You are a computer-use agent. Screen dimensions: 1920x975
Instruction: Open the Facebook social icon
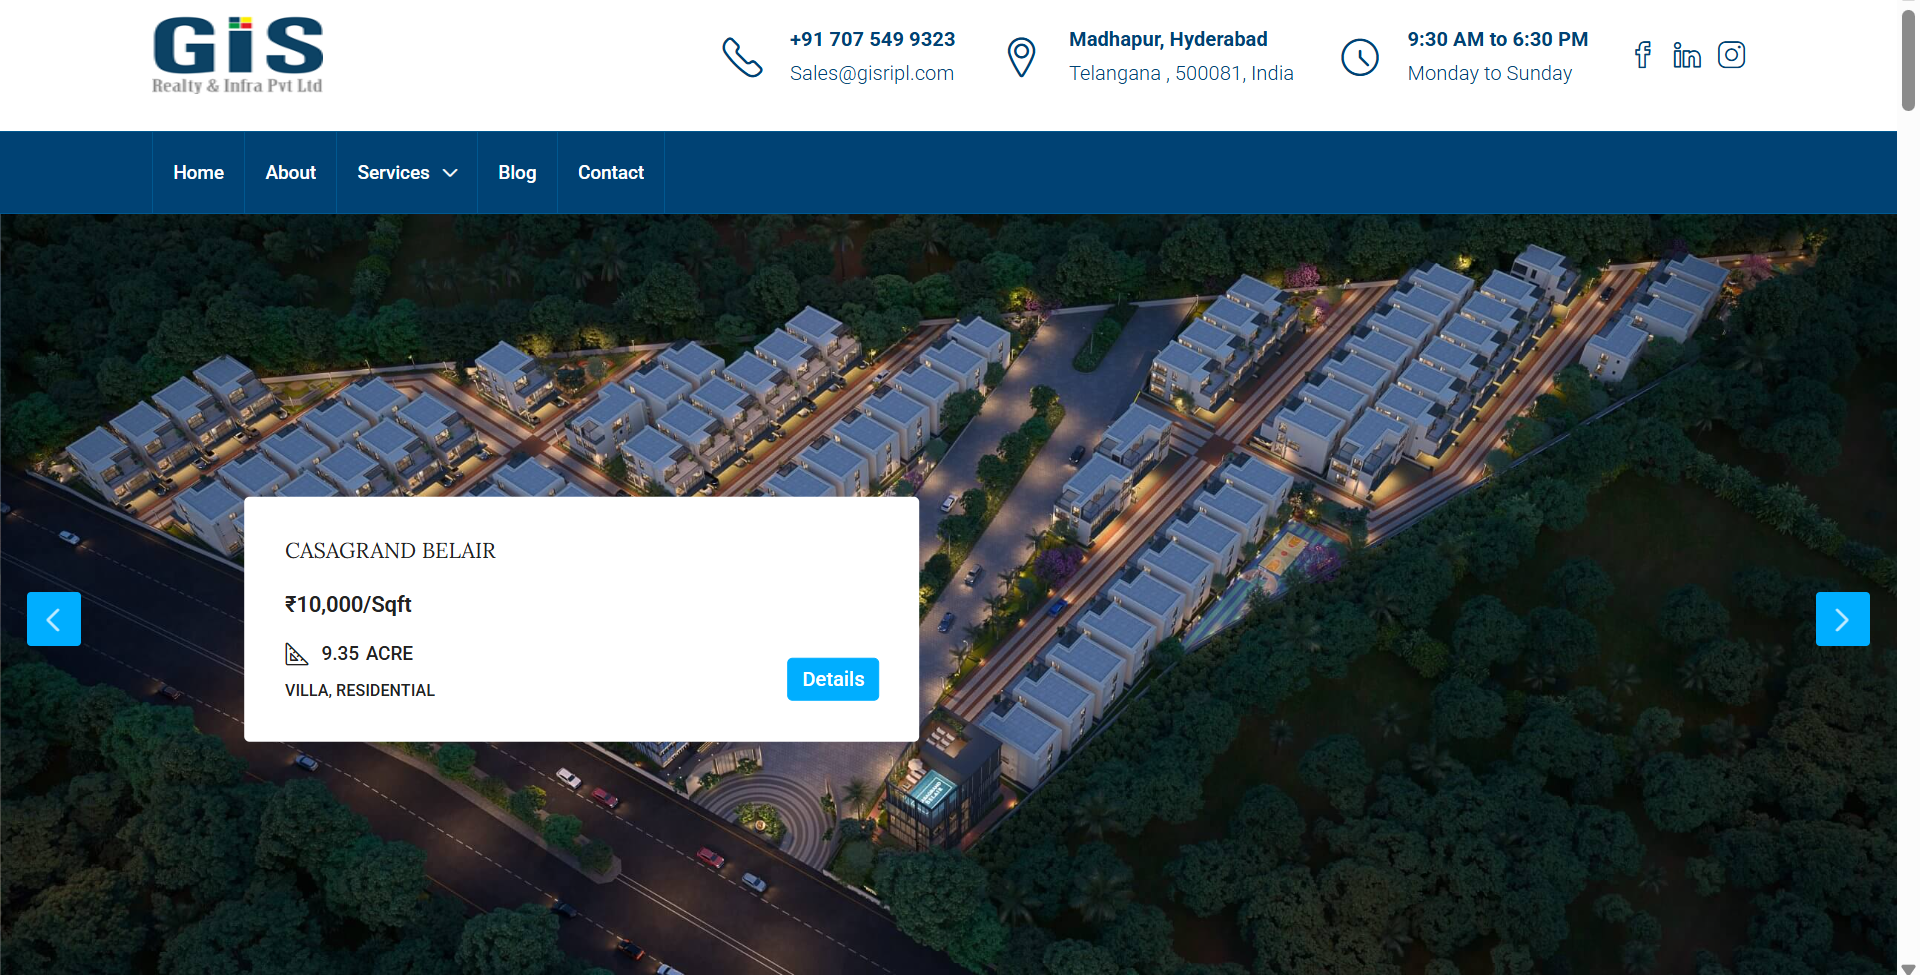pyautogui.click(x=1642, y=55)
